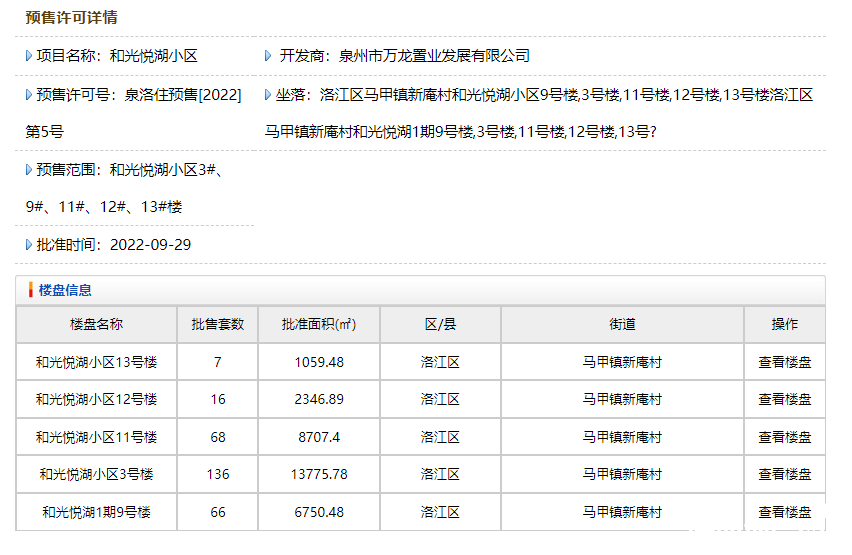The image size is (852, 555).
Task: Click the arrow icon beside 预售范围
Action: (x=29, y=170)
